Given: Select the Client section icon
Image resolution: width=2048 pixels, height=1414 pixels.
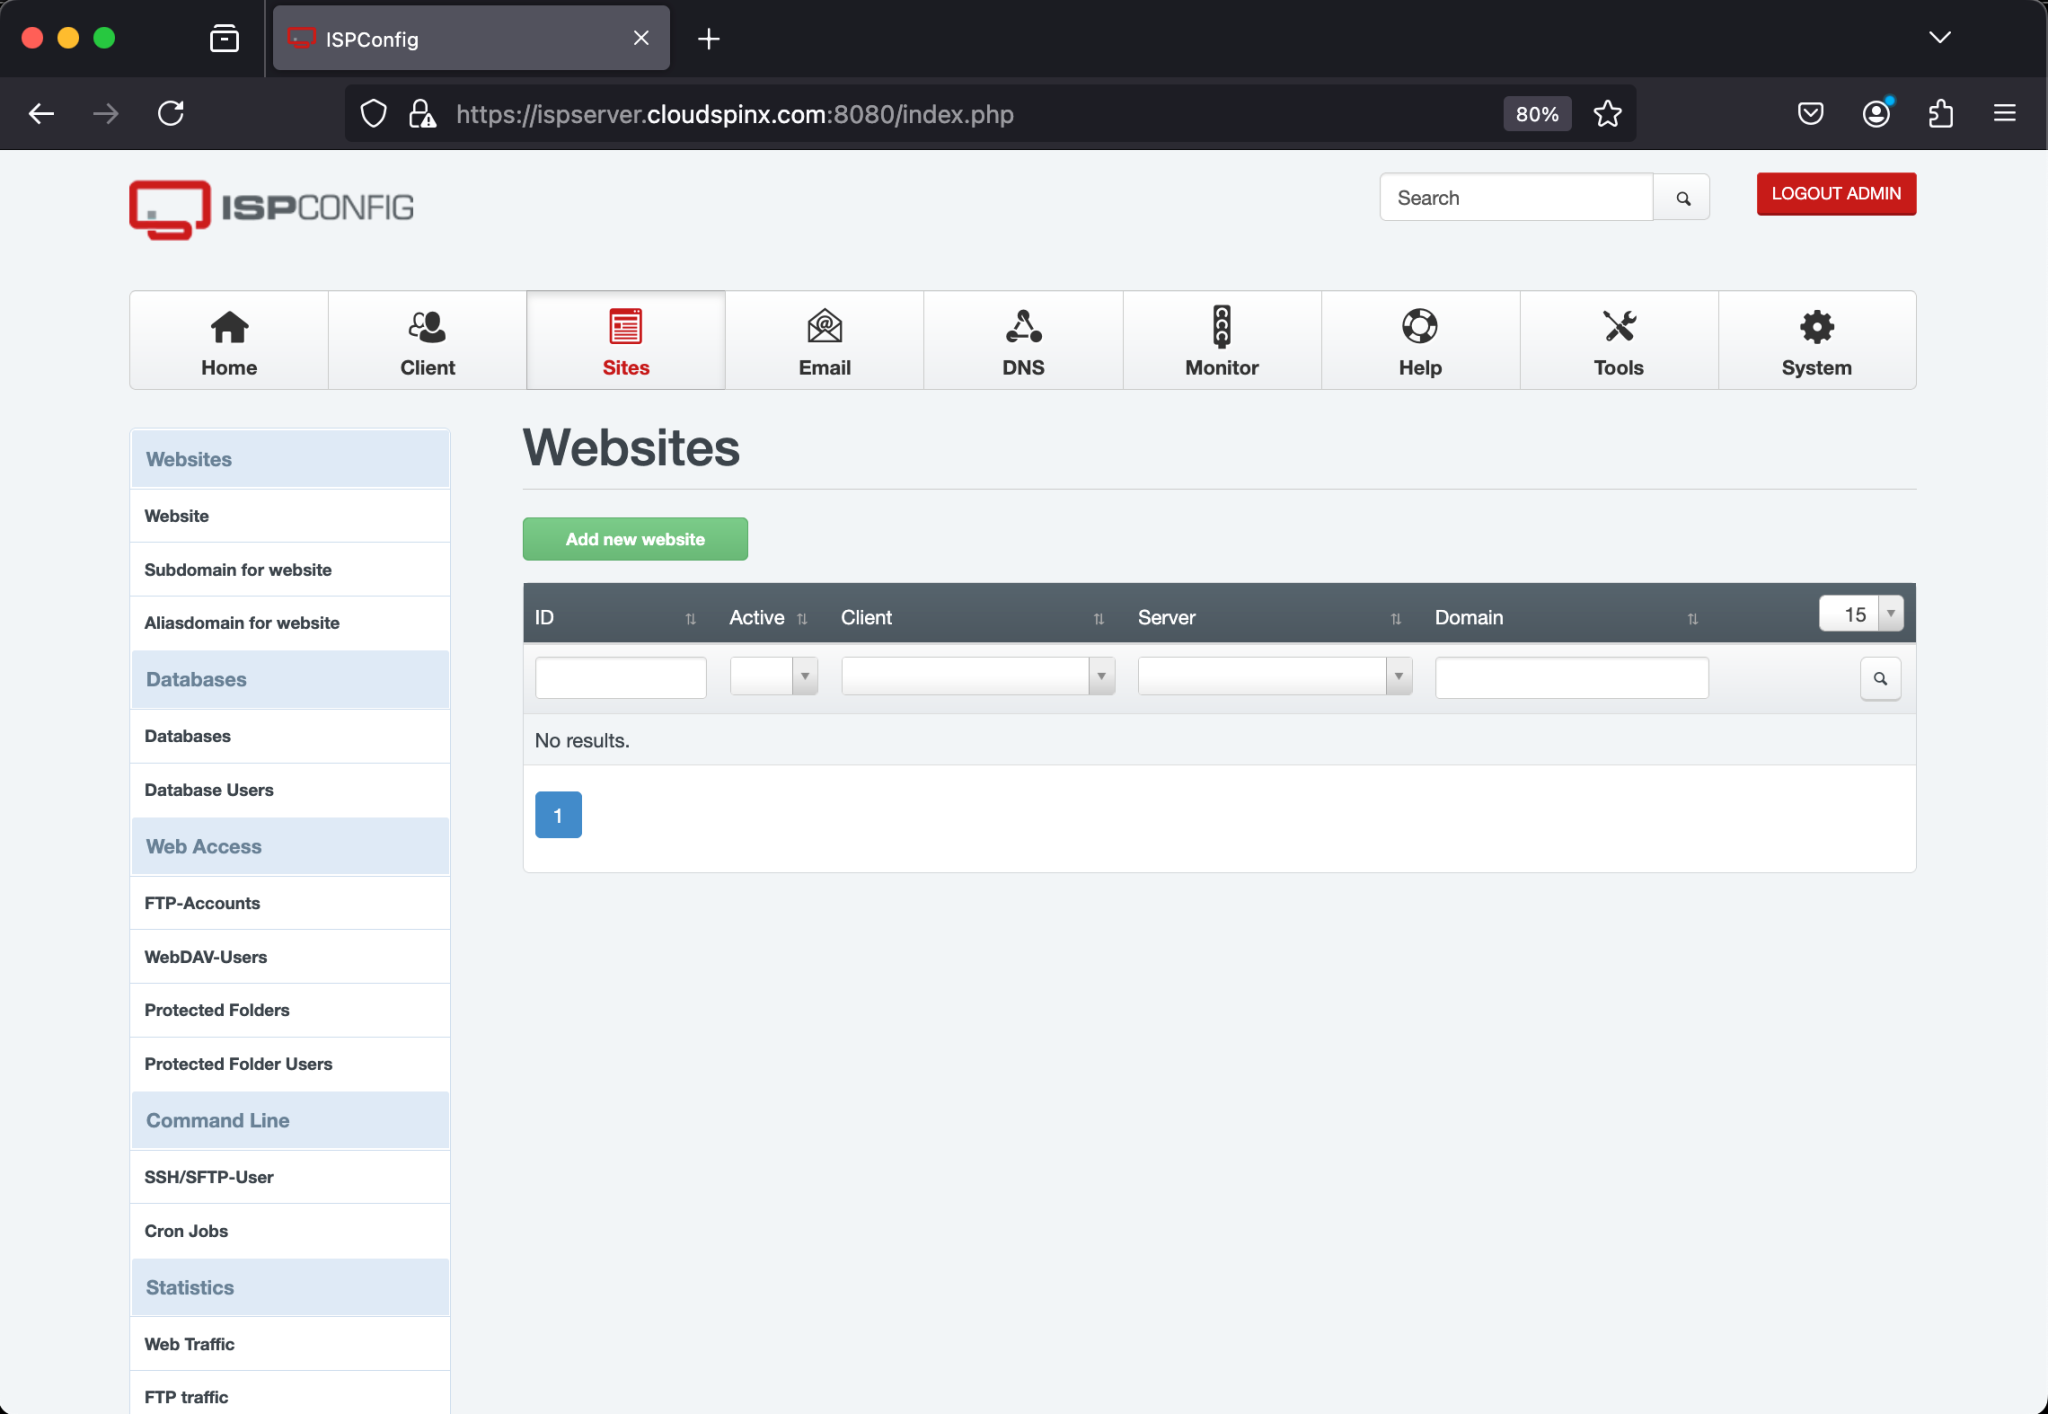Looking at the screenshot, I should click(x=427, y=327).
